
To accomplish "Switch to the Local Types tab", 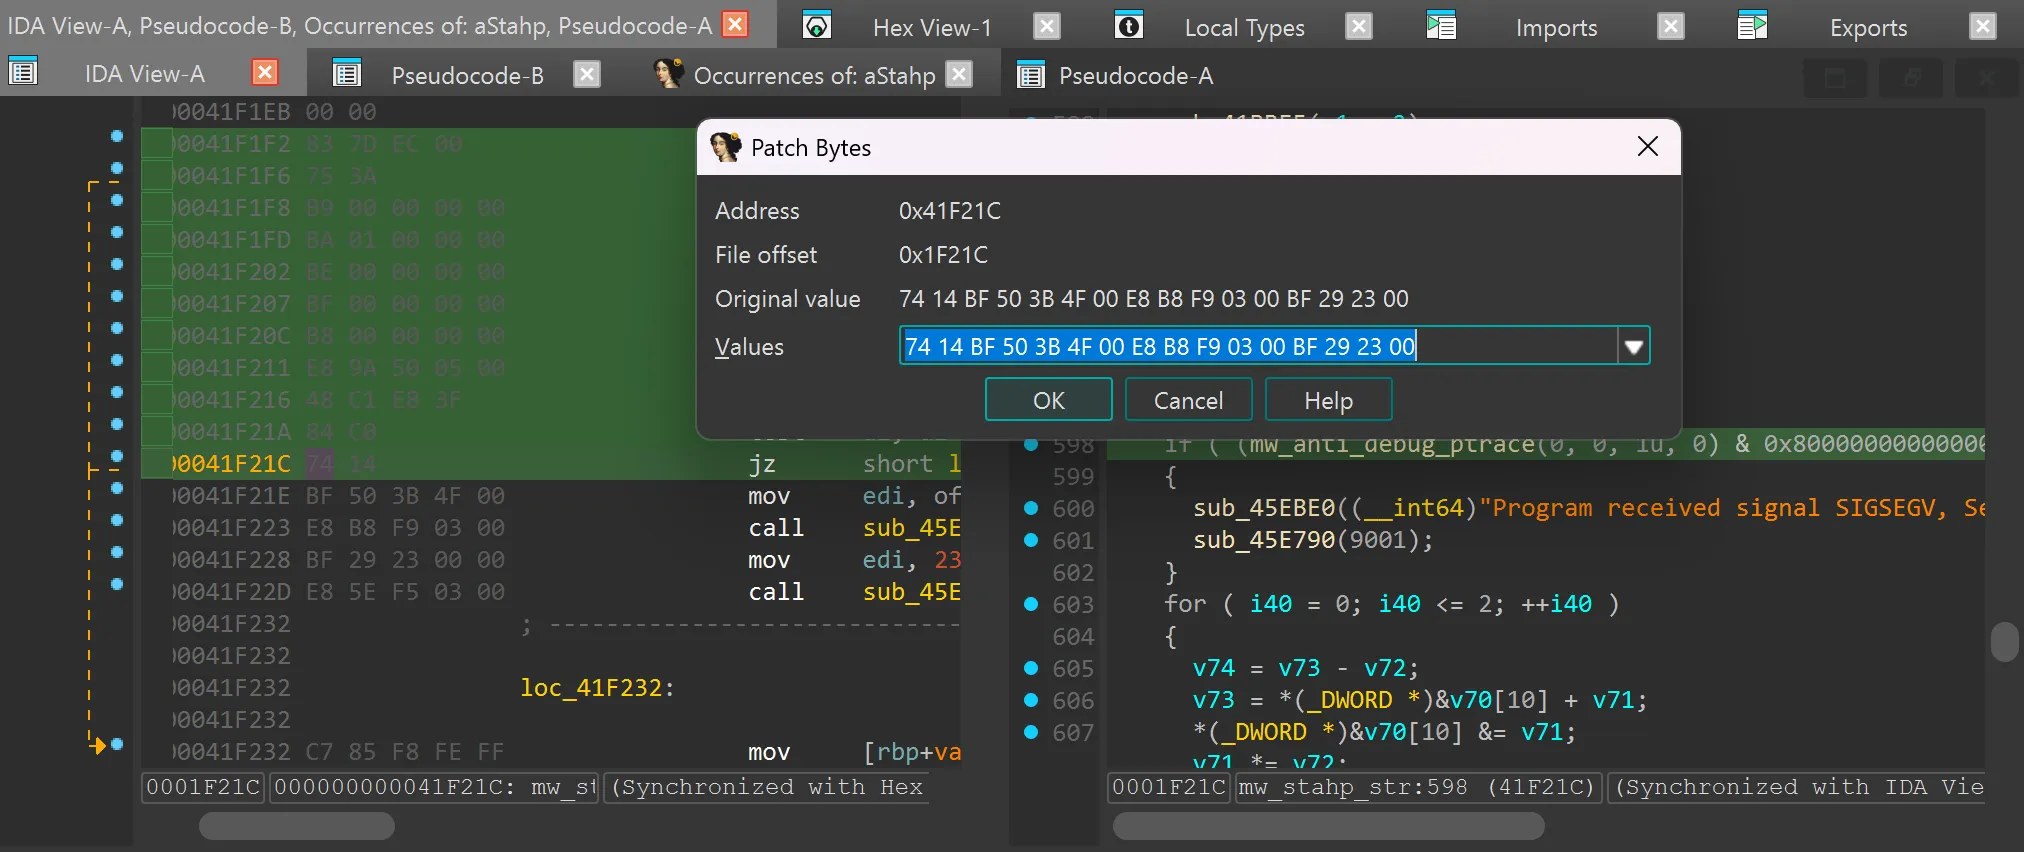I will coord(1244,28).
